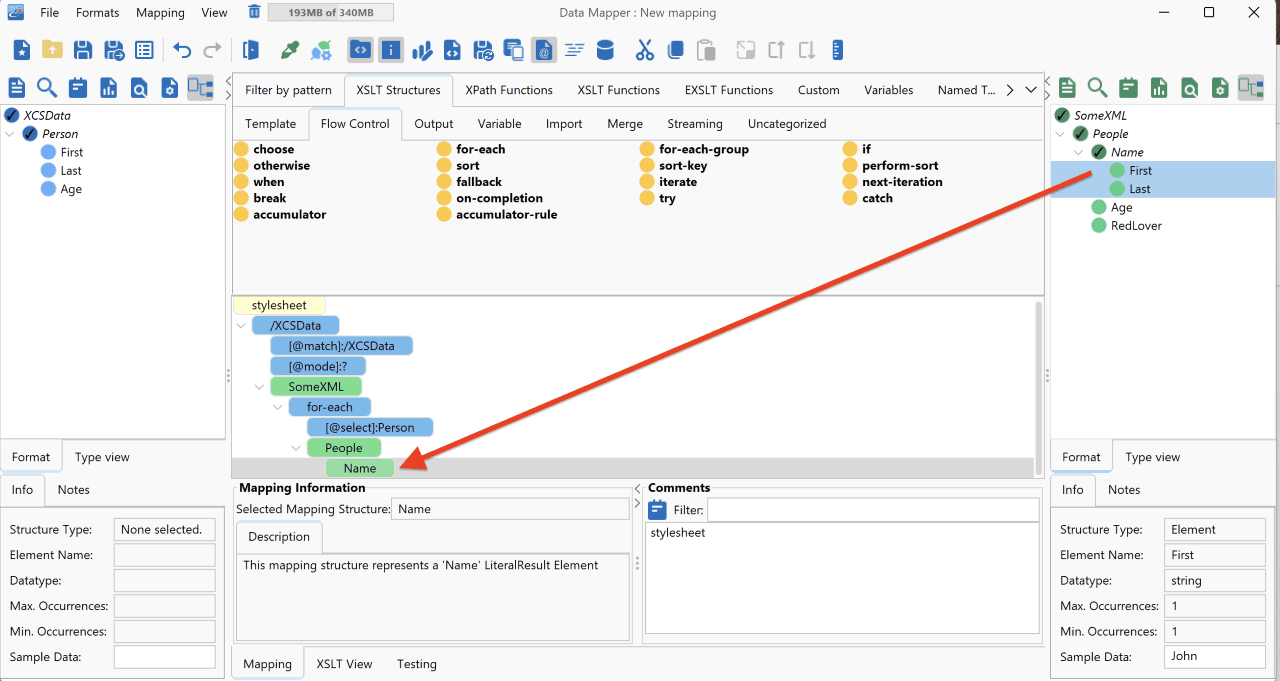Switch to the XPath Functions tab
This screenshot has height=681, width=1280.
[x=509, y=90]
